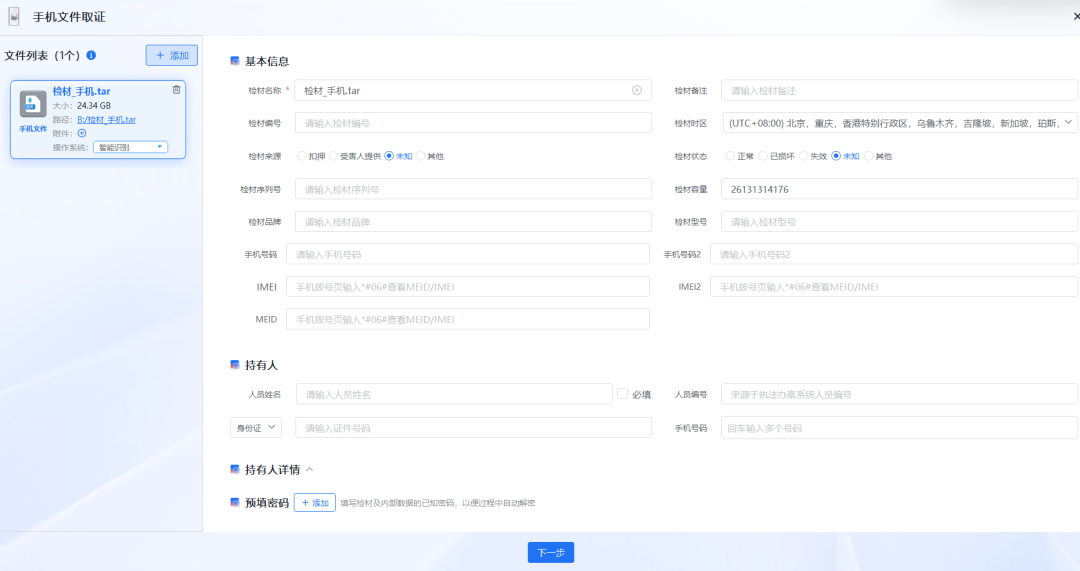Select 未知 radio for 检材状态
Image resolution: width=1080 pixels, height=571 pixels.
click(x=836, y=156)
